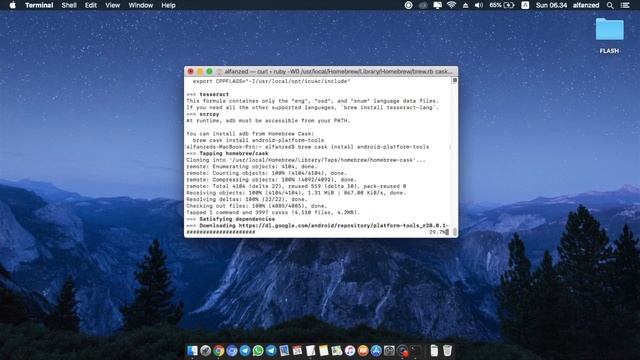Viewport: 640px width, 360px height.
Task: Launch Google Chrome from Dock
Action: point(218,350)
